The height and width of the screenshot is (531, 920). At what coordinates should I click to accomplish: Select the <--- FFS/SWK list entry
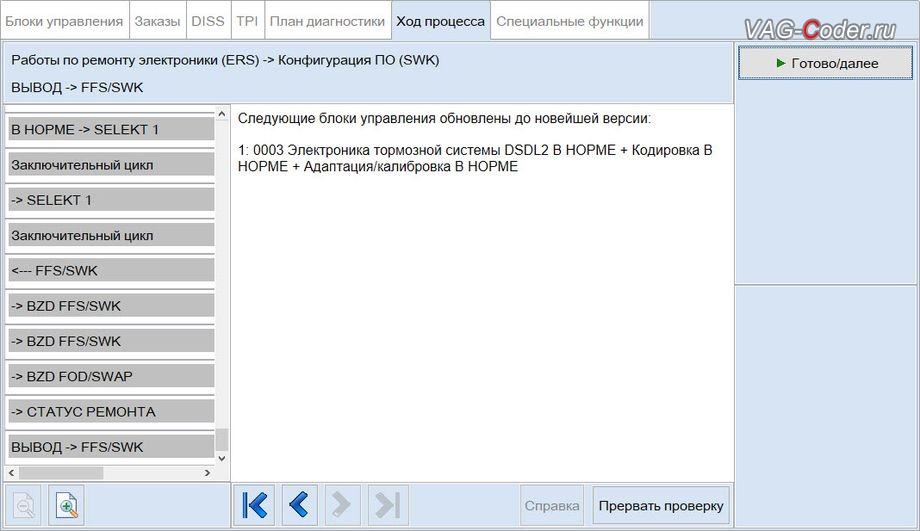[x=110, y=270]
